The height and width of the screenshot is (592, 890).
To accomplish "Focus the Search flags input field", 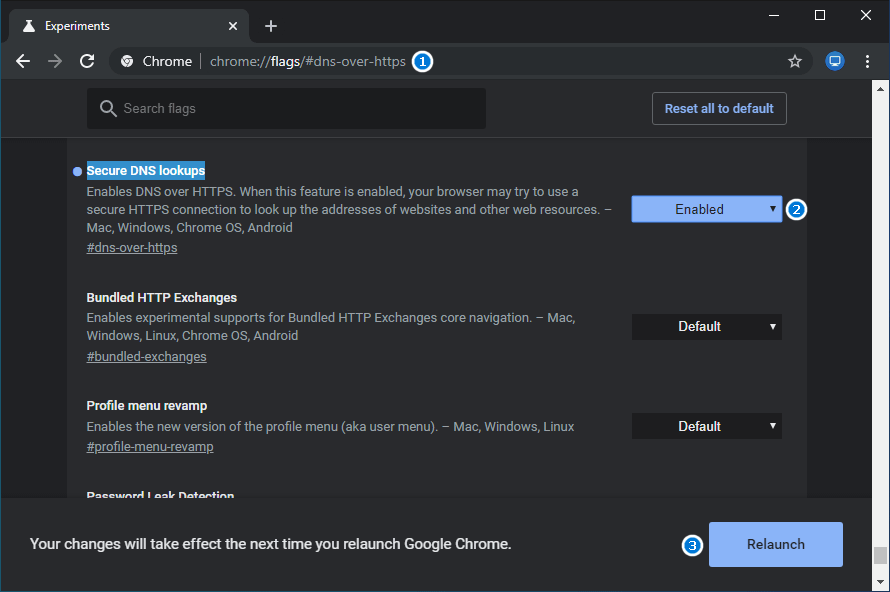I will coord(286,108).
